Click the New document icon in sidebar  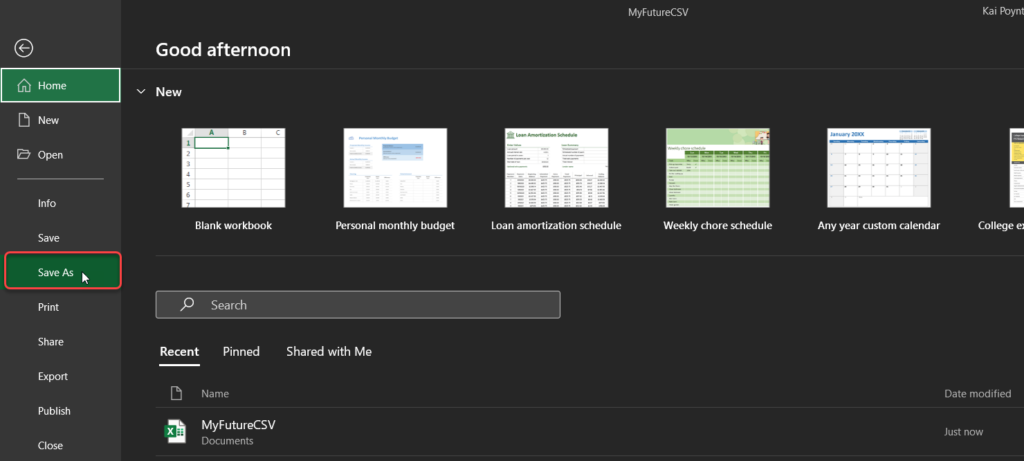(24, 120)
